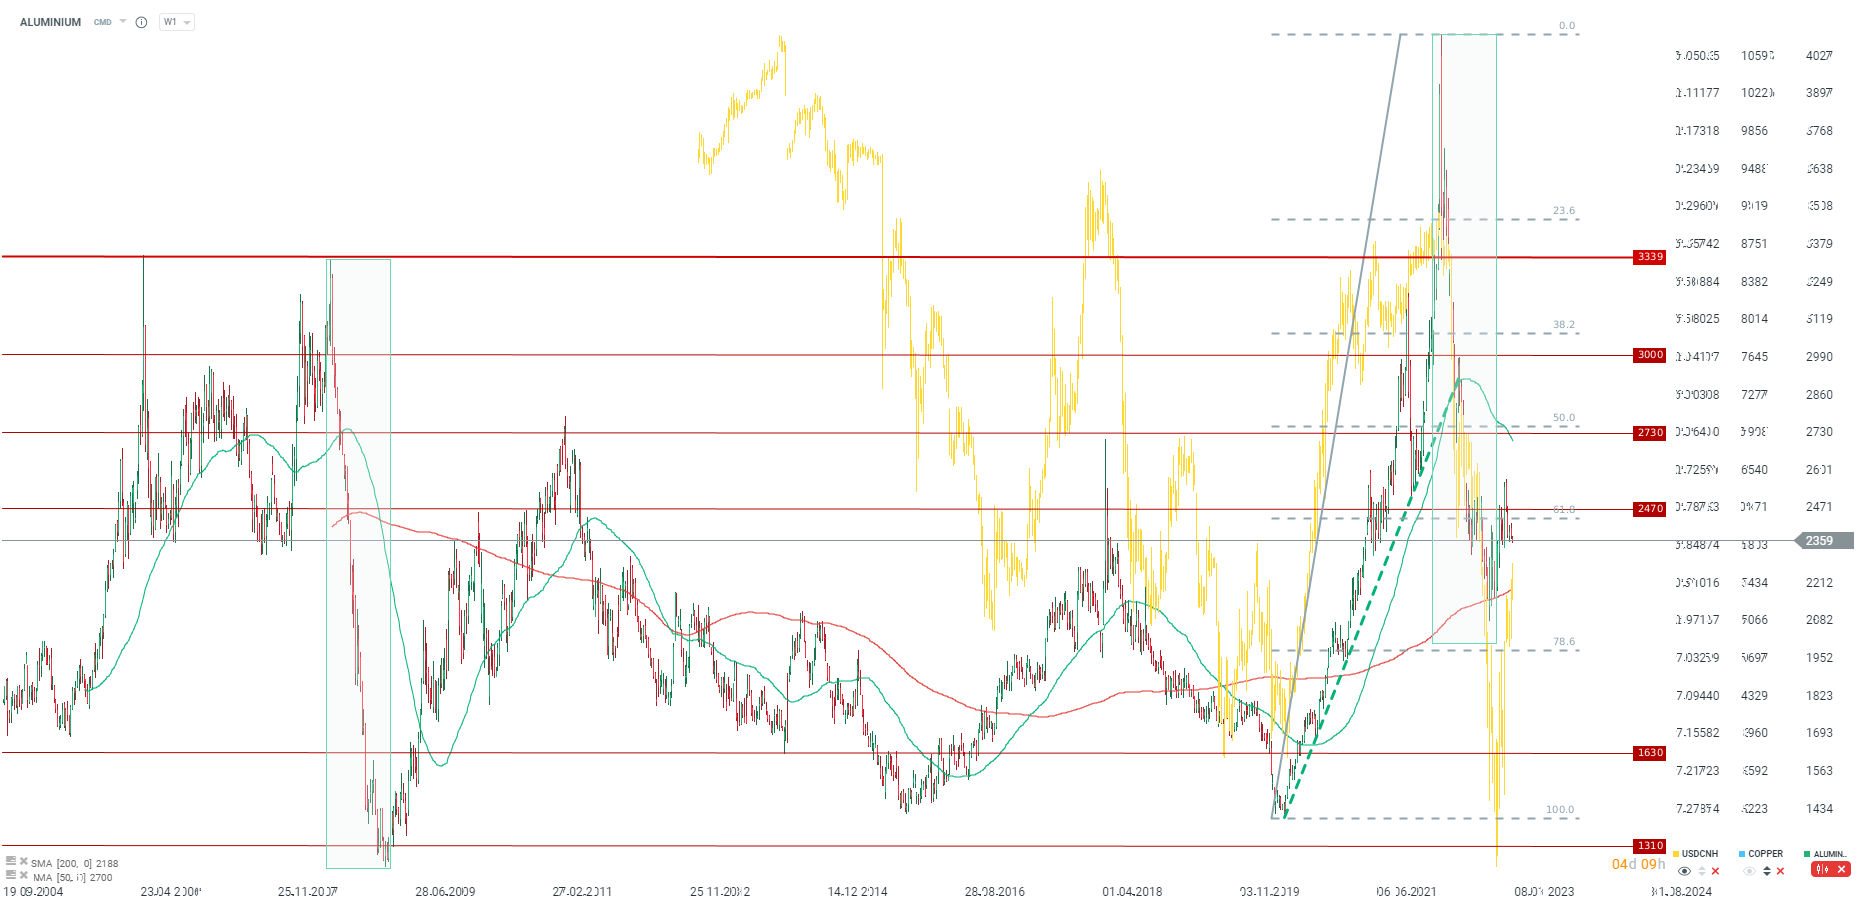
Task: Click the current price label 2359
Action: pyautogui.click(x=1825, y=541)
